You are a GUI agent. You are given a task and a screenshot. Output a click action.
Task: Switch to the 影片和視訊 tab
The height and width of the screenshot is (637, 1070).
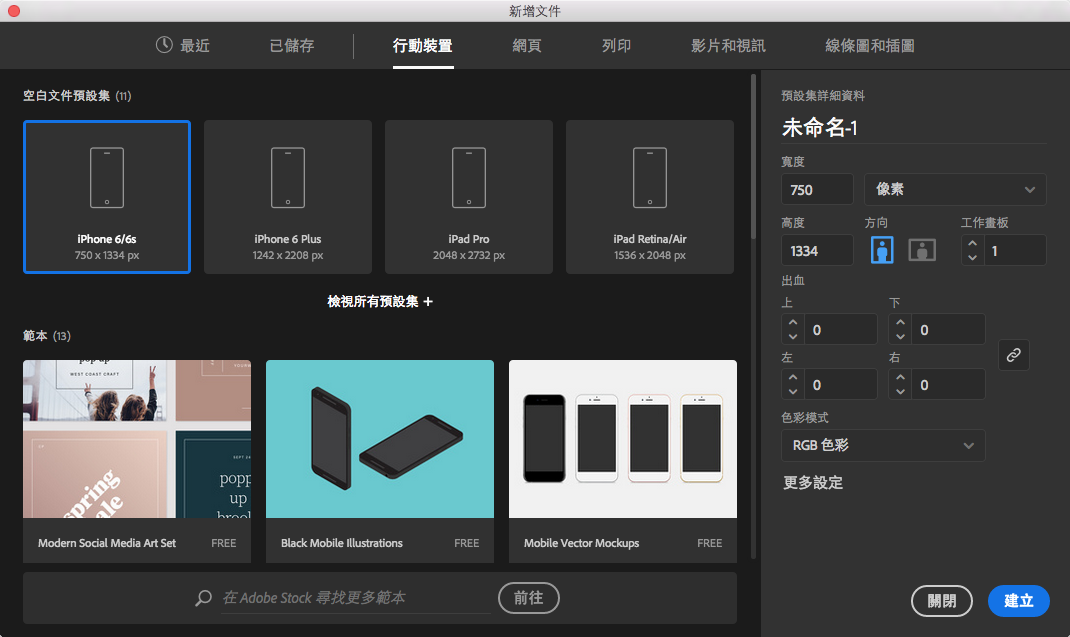728,46
